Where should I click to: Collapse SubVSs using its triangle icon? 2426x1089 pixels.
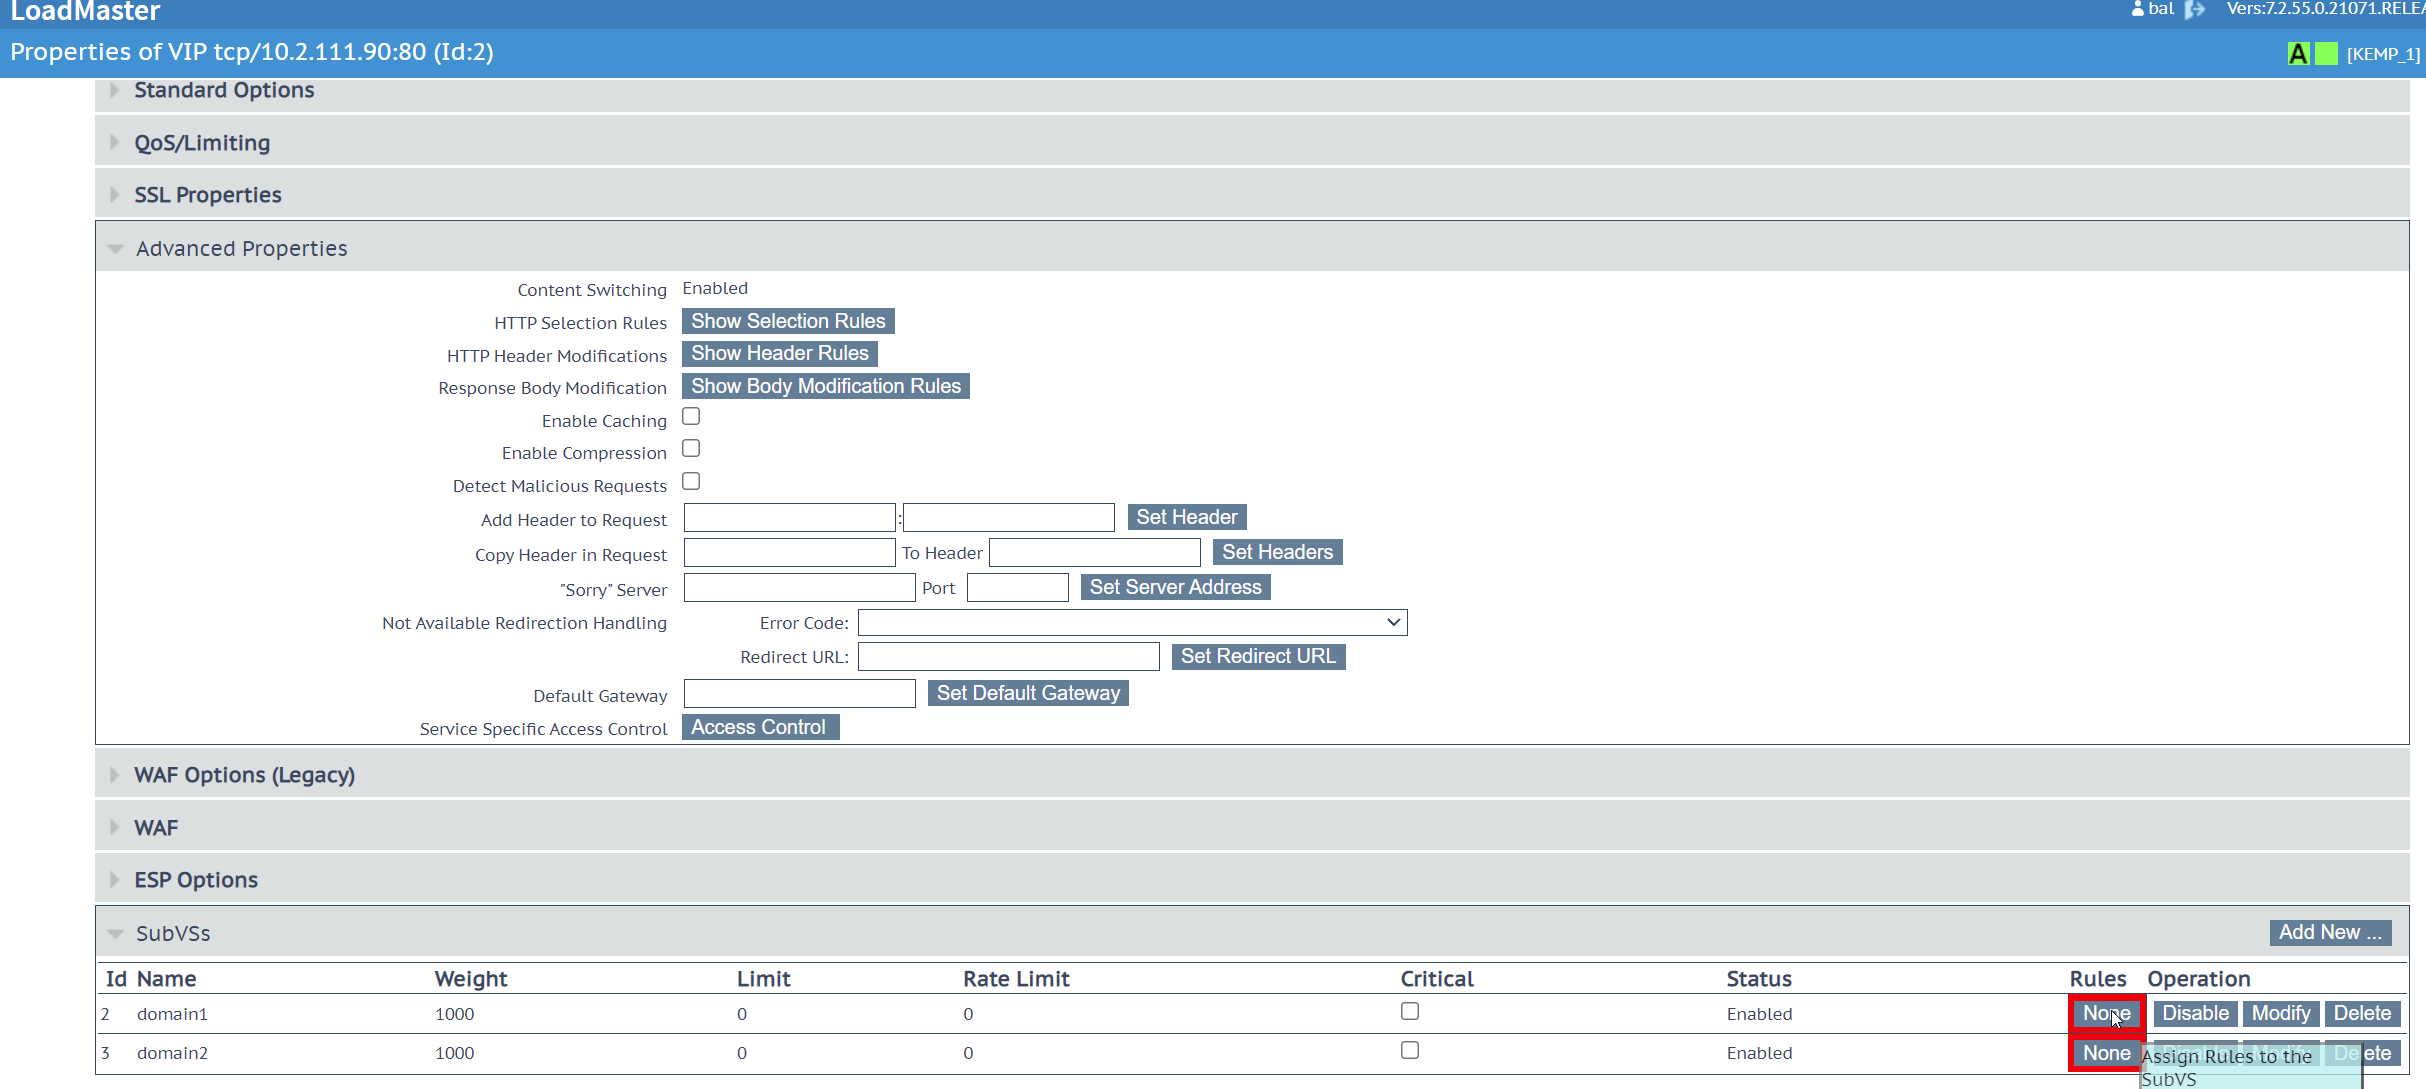click(115, 934)
